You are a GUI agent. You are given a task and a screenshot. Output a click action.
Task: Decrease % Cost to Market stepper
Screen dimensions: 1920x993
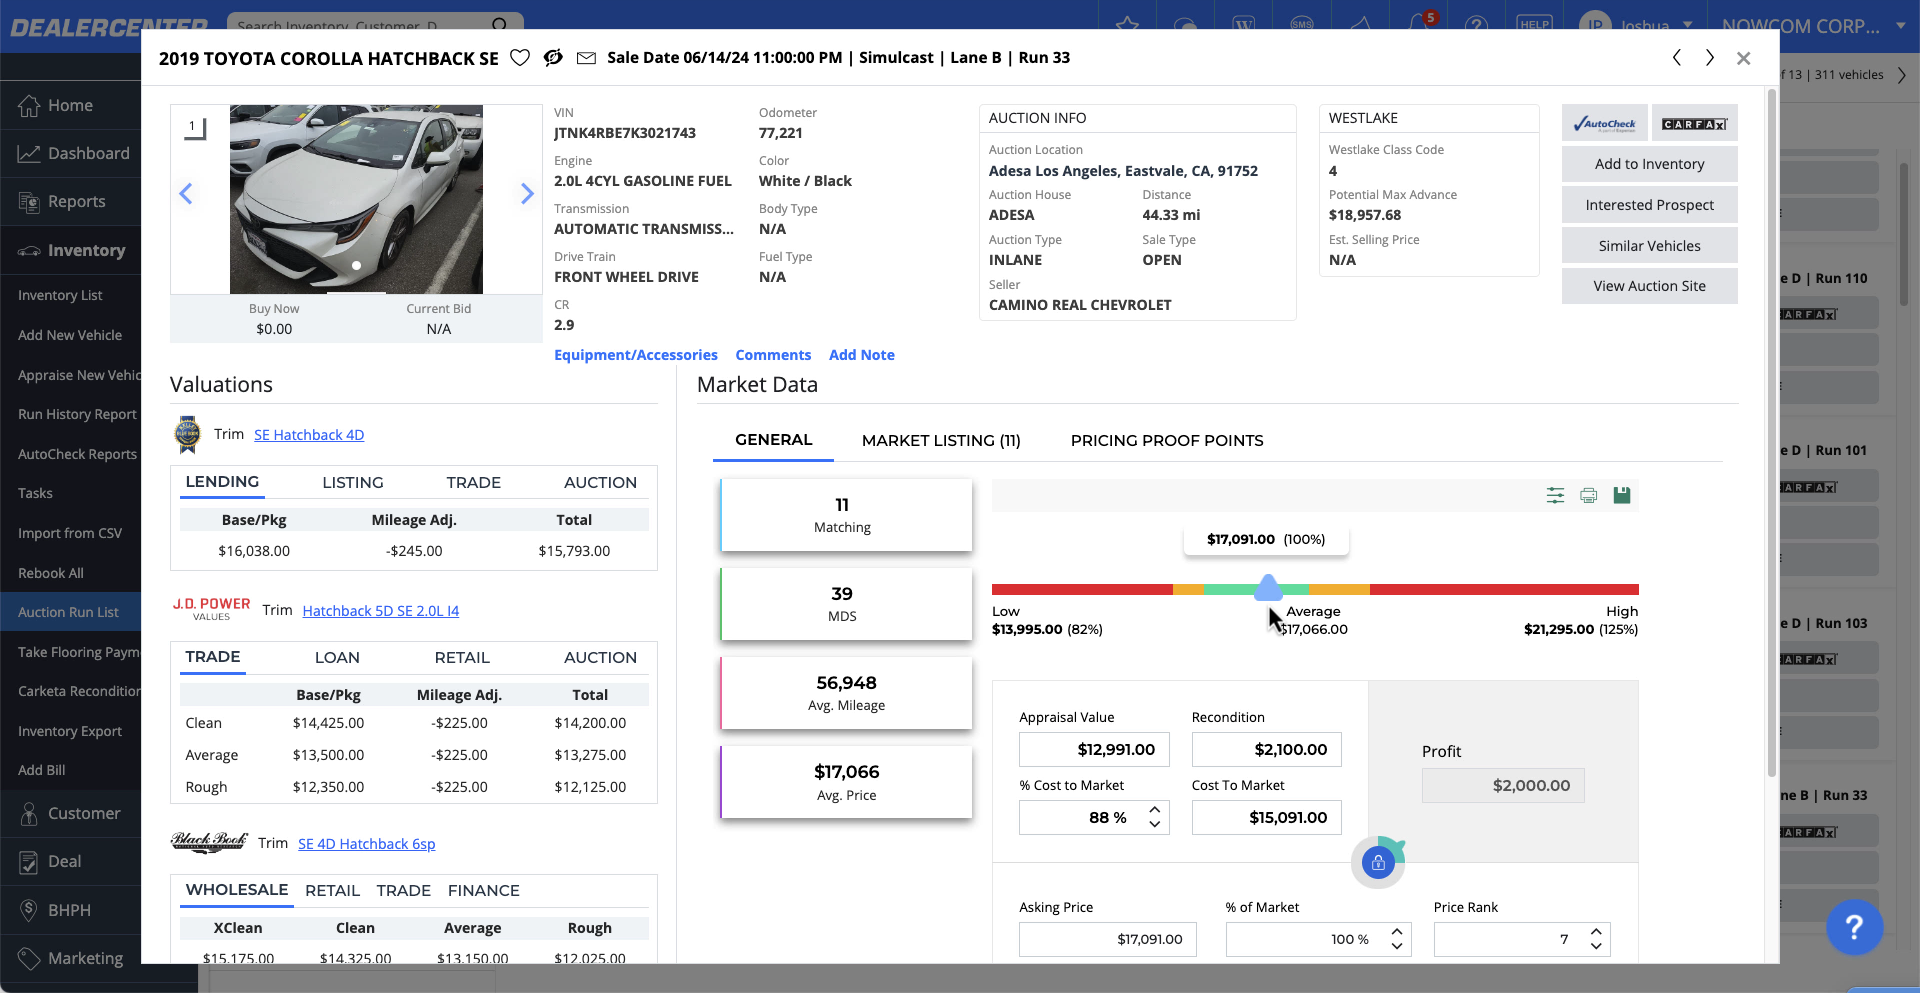pyautogui.click(x=1155, y=824)
